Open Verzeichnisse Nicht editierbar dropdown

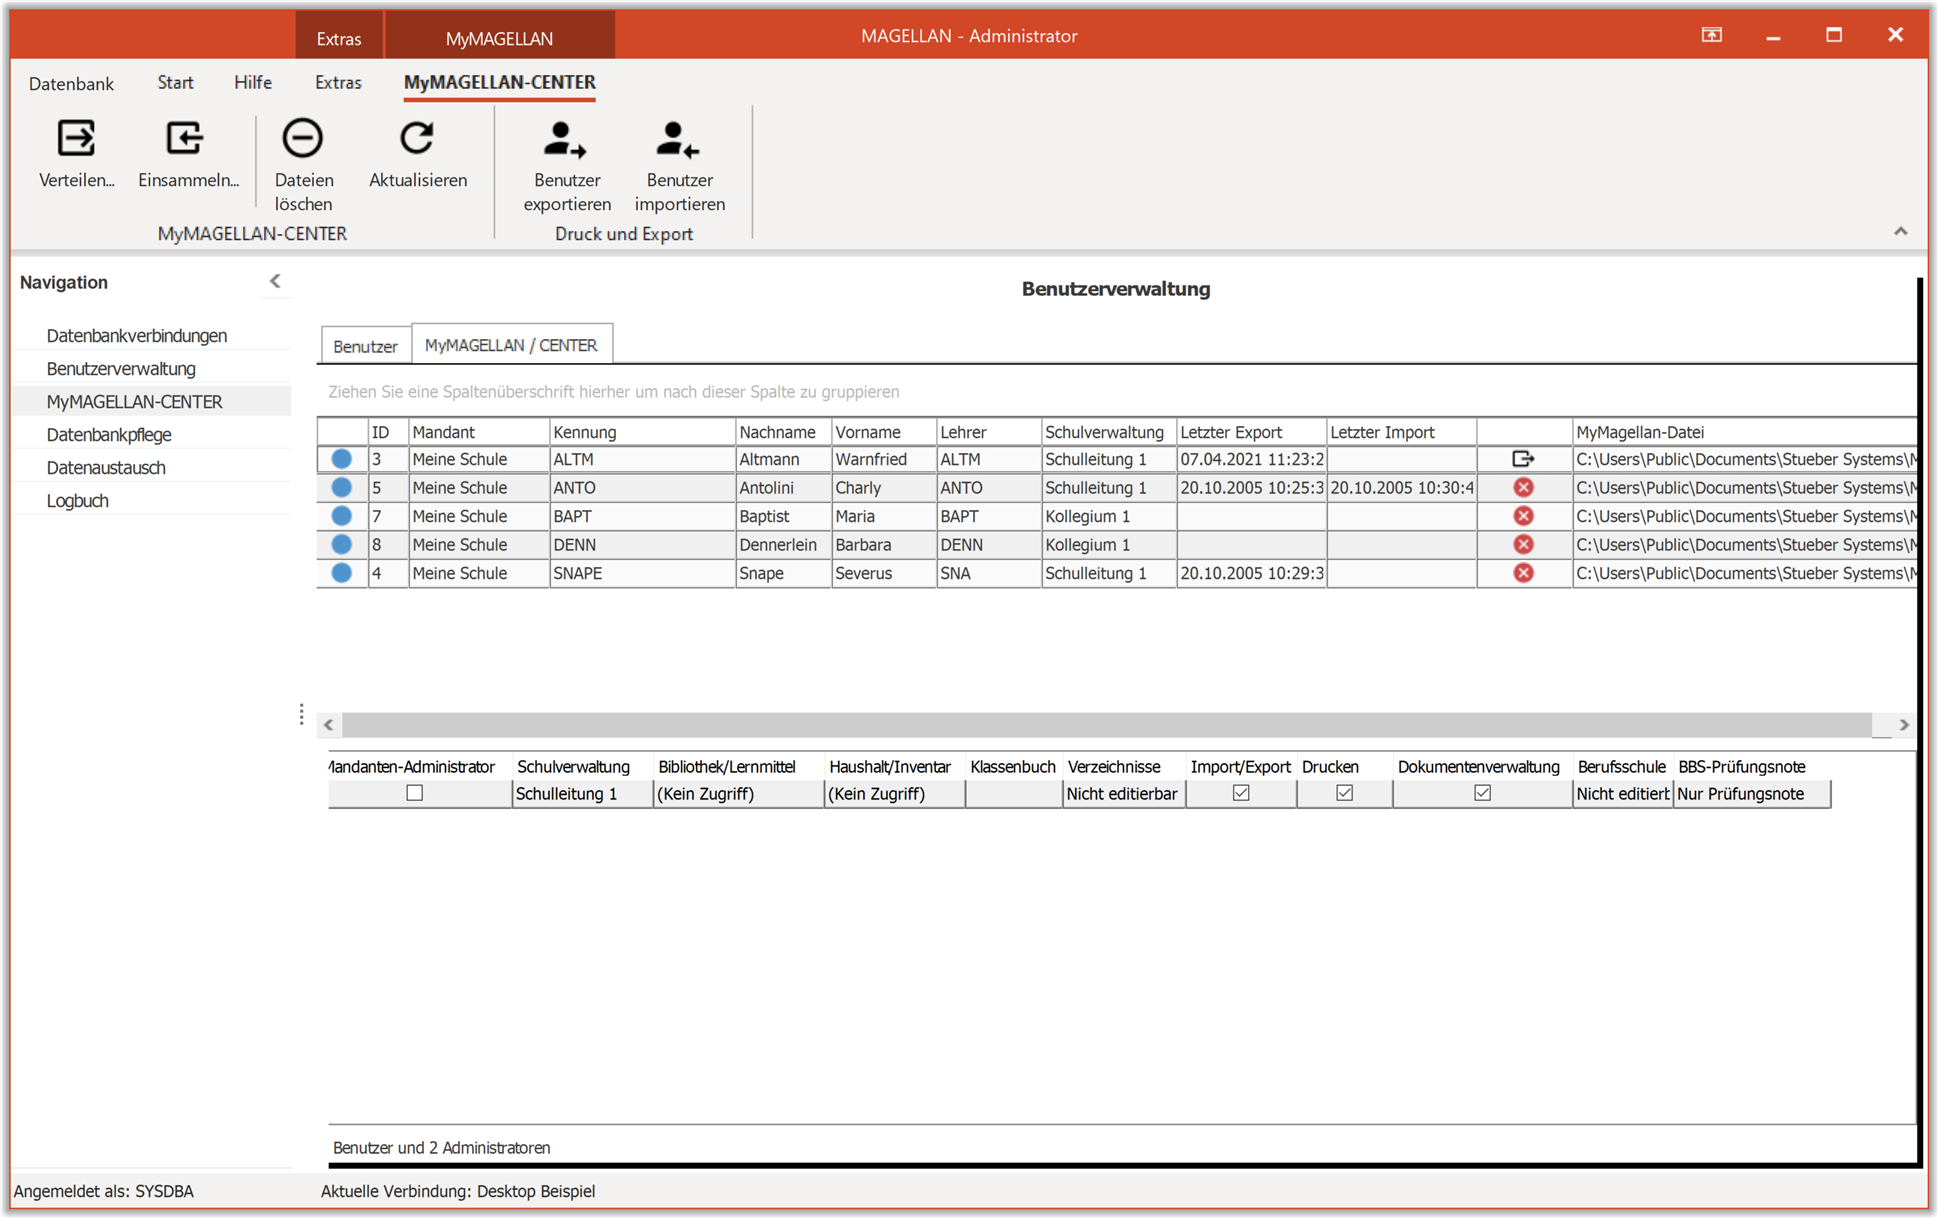coord(1124,794)
